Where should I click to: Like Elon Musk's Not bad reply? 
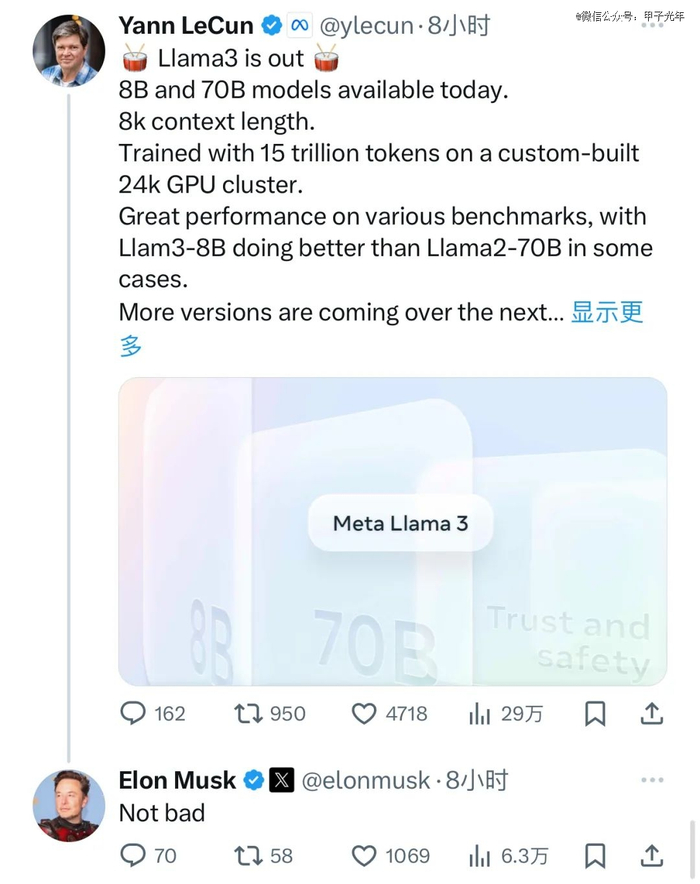pos(364,855)
